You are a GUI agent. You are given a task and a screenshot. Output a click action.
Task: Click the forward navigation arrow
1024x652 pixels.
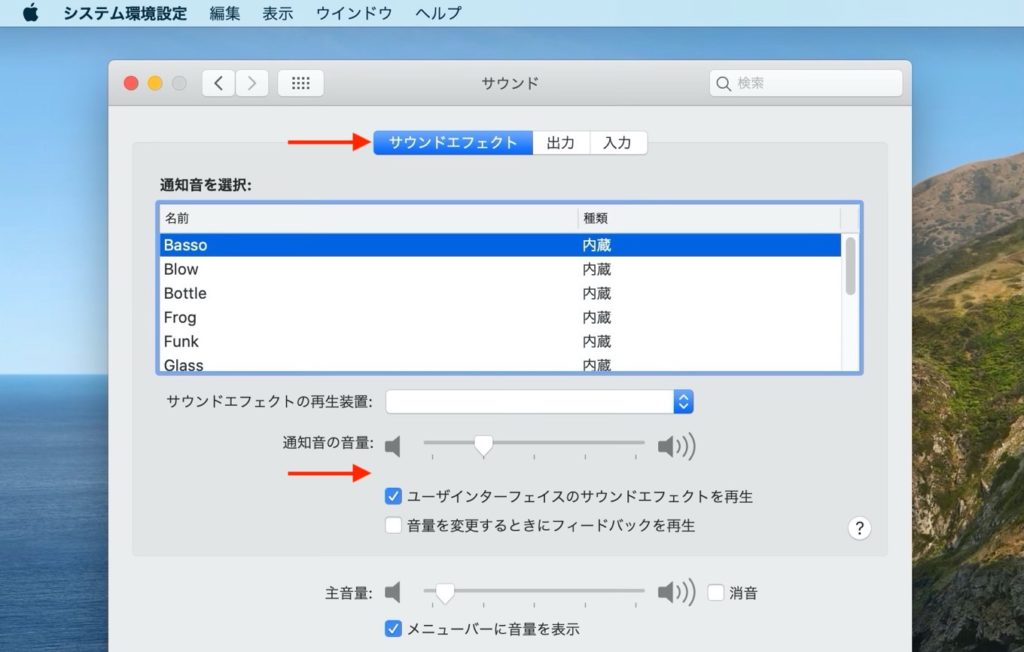click(x=250, y=83)
